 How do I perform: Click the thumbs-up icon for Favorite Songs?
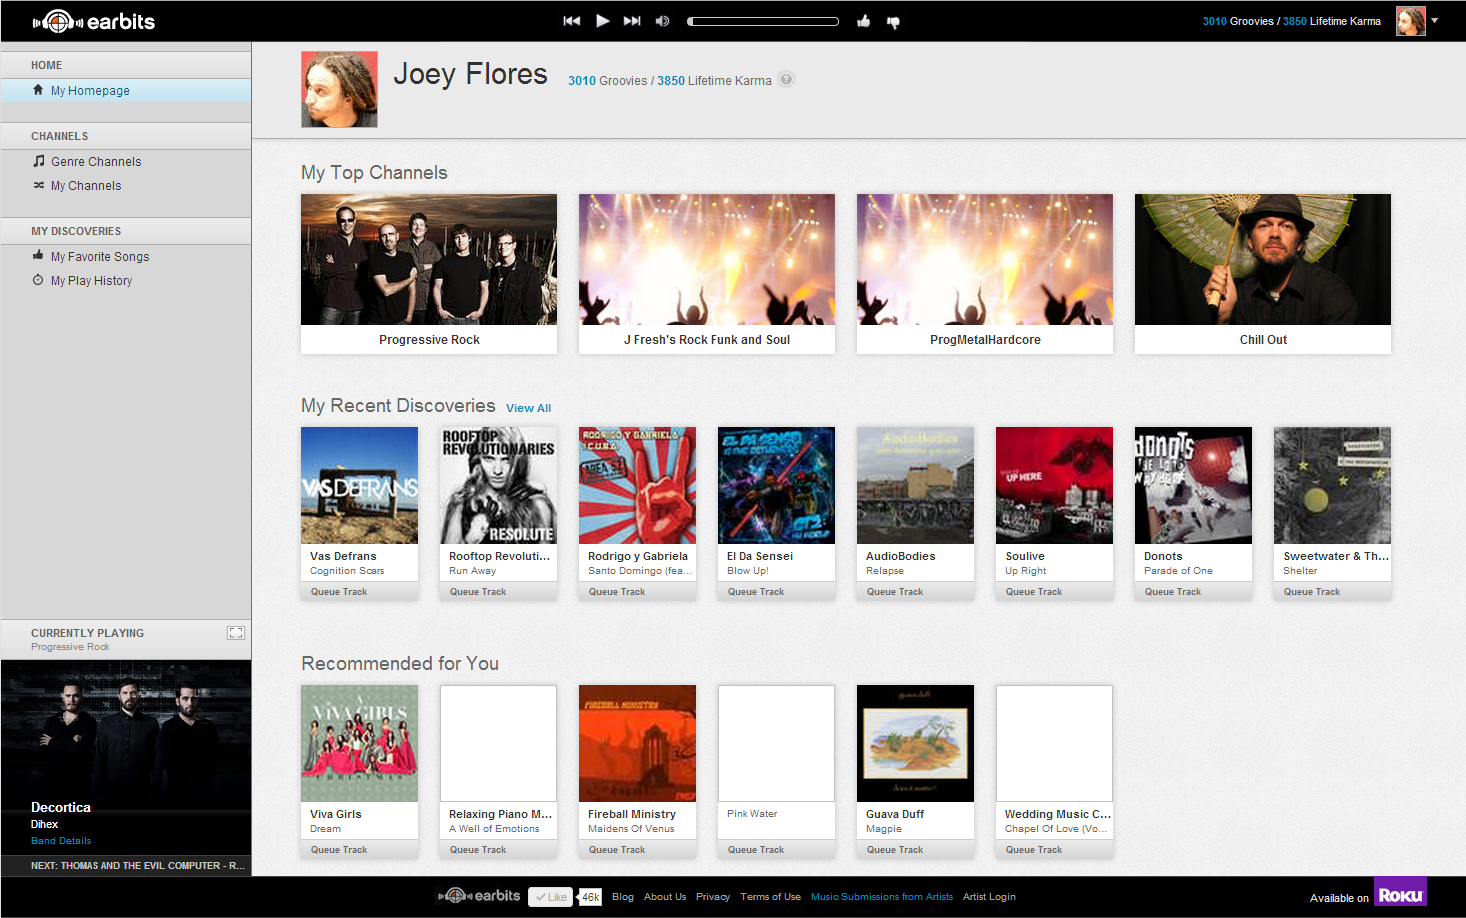coord(38,255)
